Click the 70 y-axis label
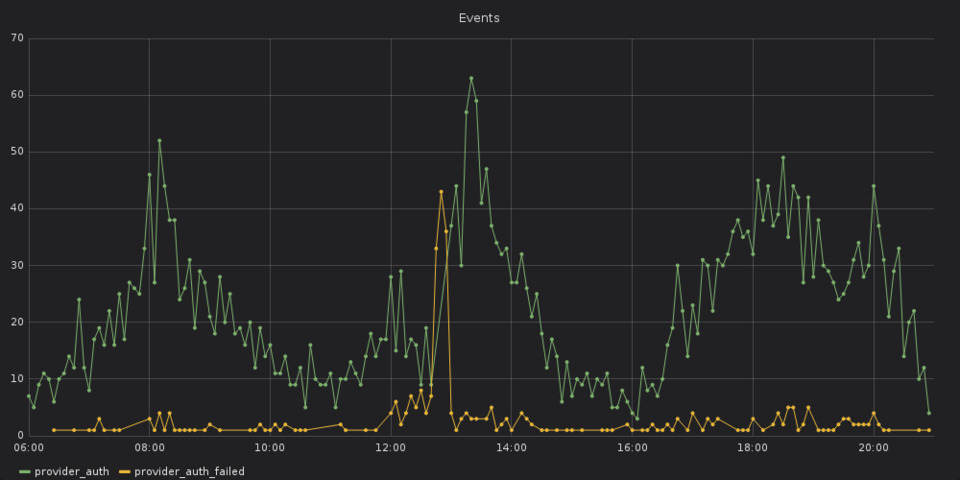This screenshot has height=480, width=960. [18, 38]
